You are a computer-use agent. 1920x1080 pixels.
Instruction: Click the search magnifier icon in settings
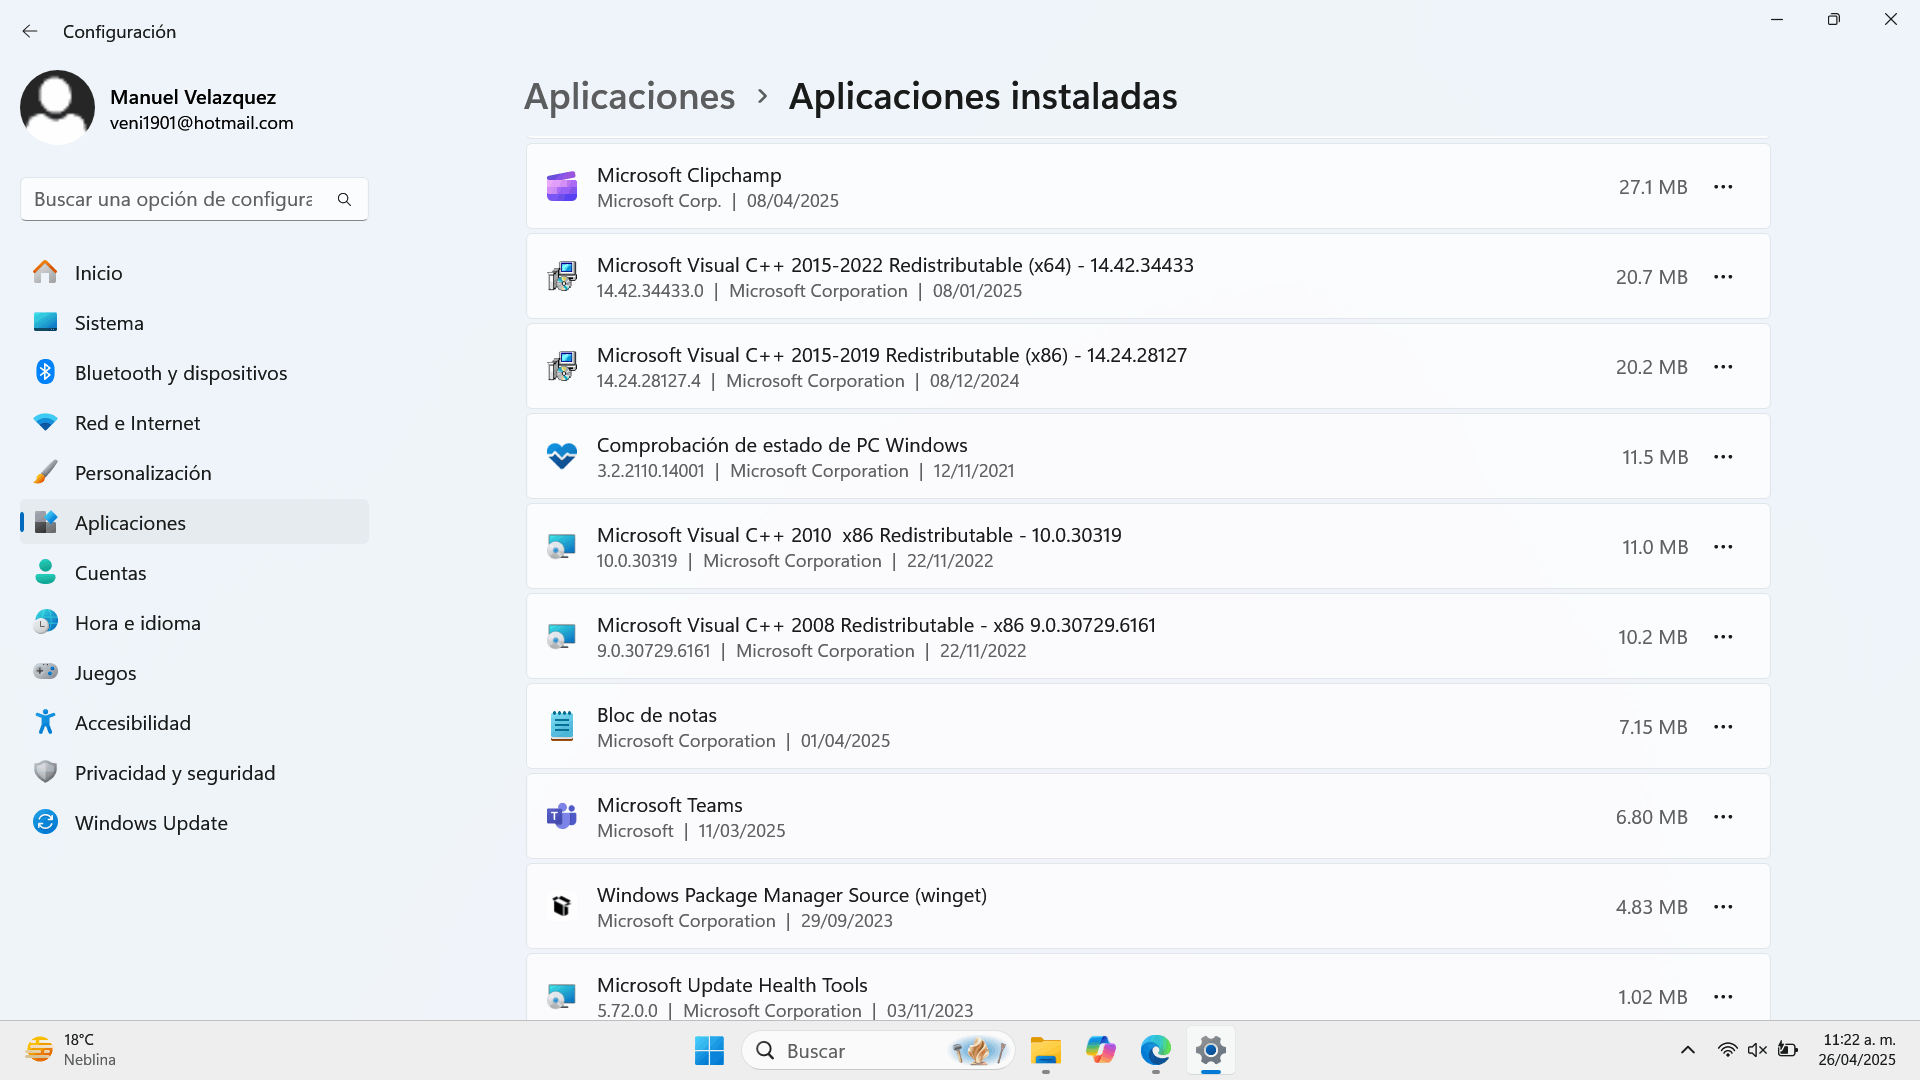pyautogui.click(x=344, y=200)
